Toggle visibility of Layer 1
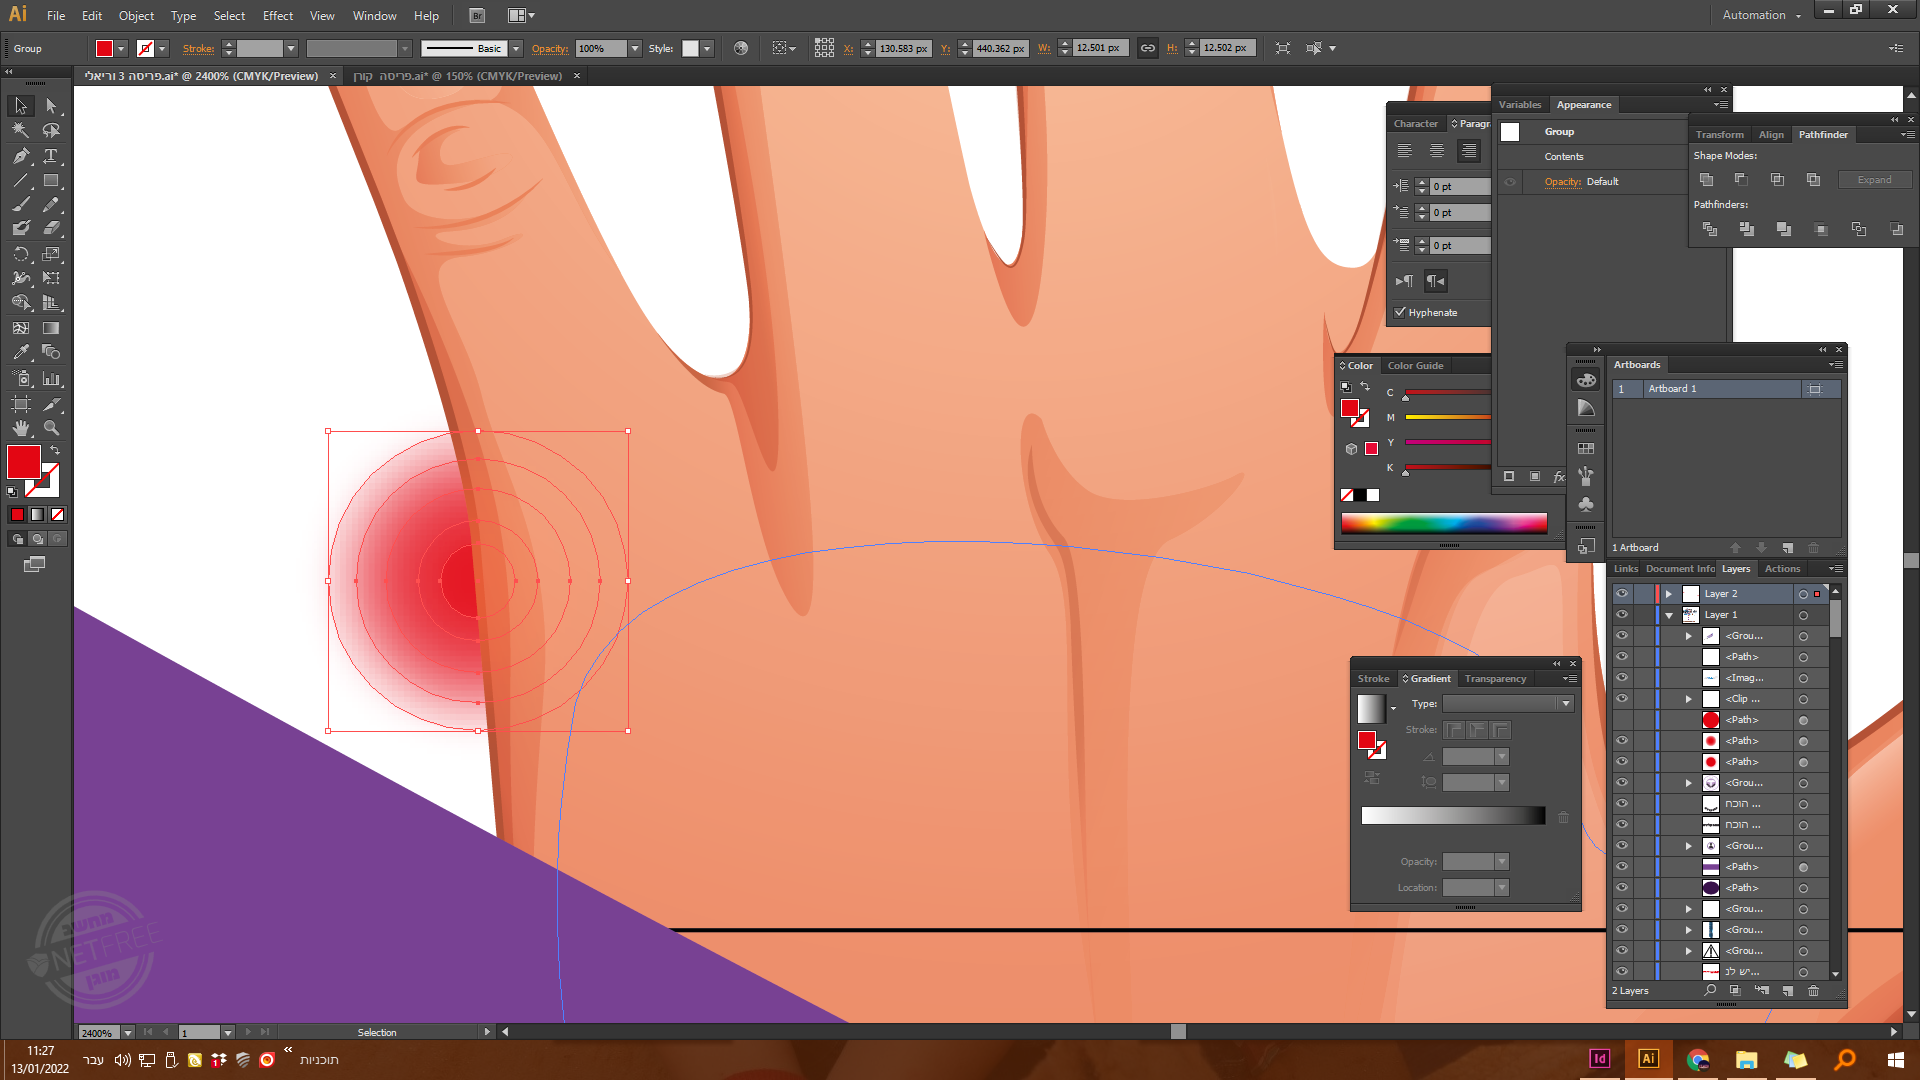 1622,615
